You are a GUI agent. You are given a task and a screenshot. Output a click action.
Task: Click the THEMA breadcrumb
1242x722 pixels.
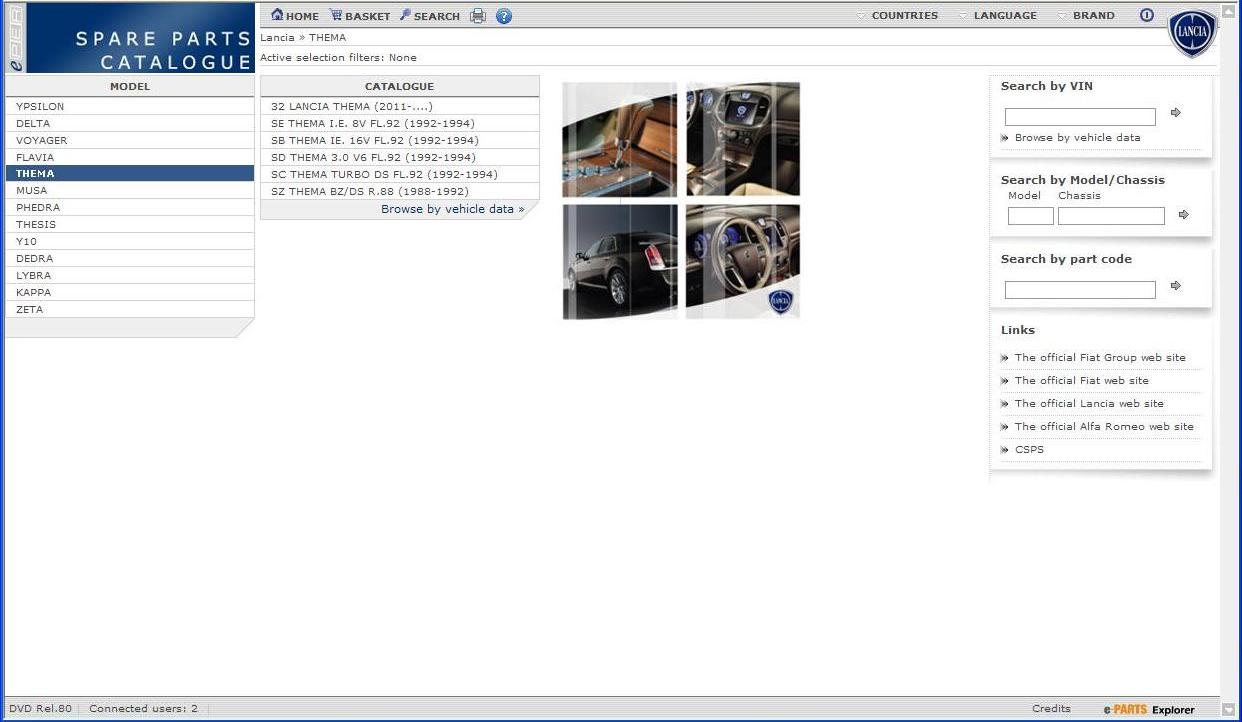(x=327, y=38)
